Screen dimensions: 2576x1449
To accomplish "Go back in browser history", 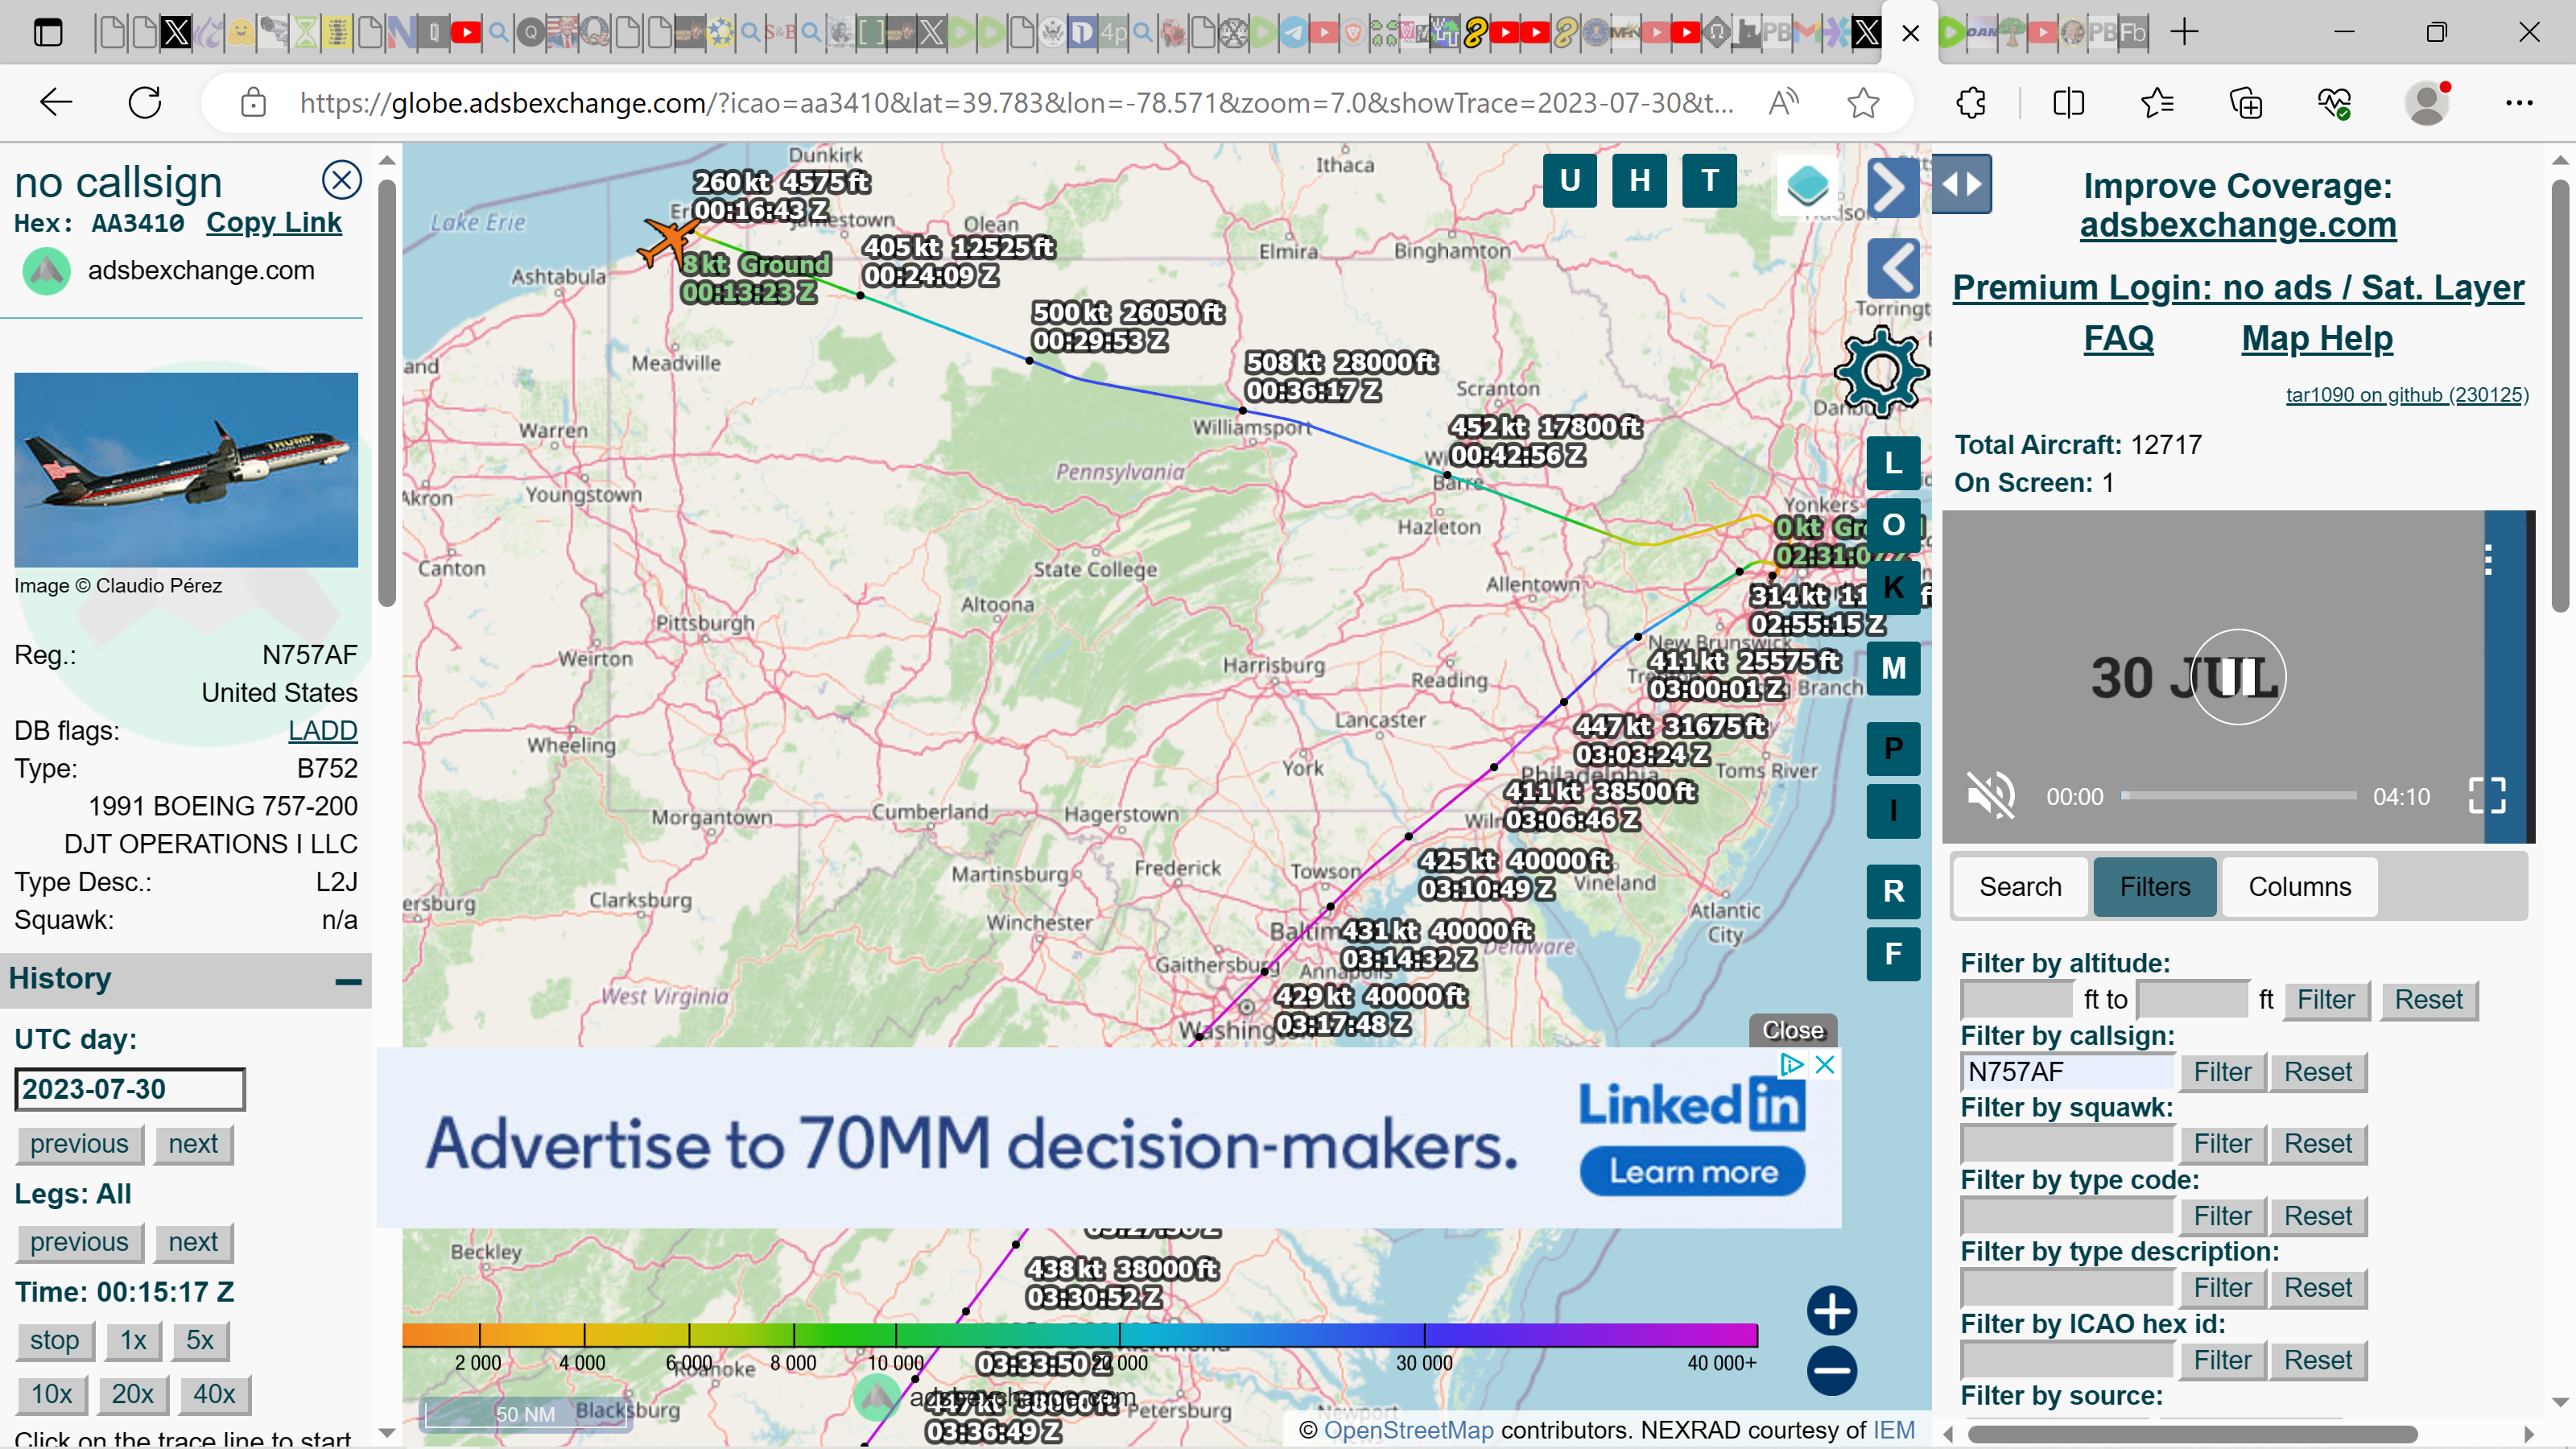I will pos(55,102).
